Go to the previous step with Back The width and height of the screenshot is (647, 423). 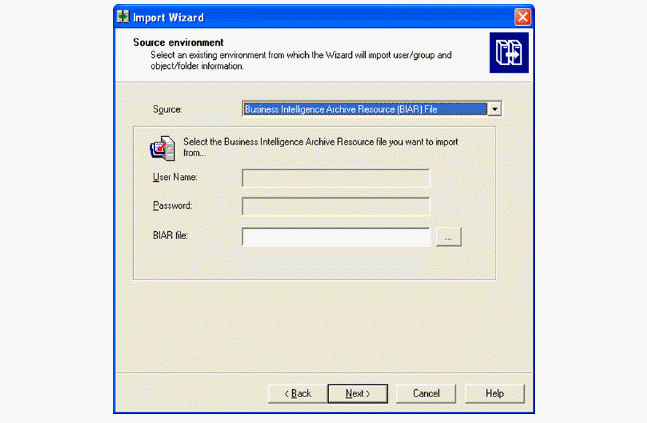tap(298, 394)
